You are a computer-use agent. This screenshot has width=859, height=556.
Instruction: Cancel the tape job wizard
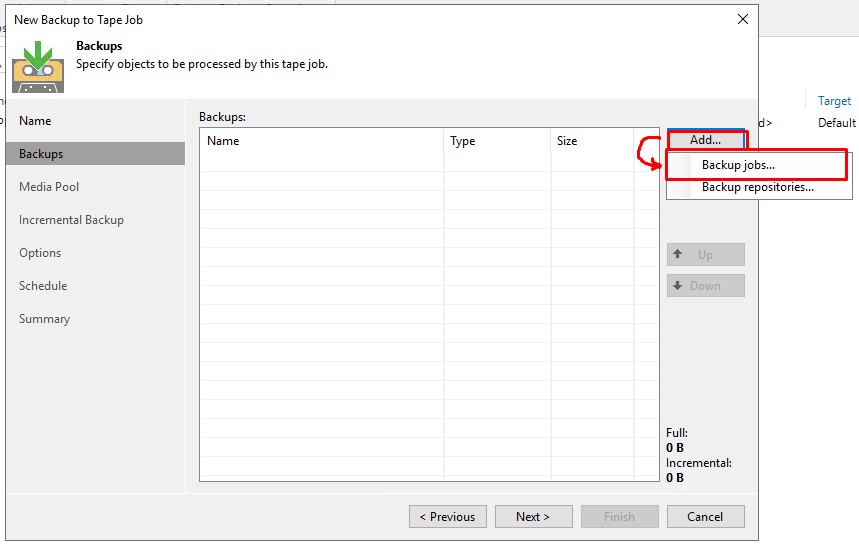[705, 517]
